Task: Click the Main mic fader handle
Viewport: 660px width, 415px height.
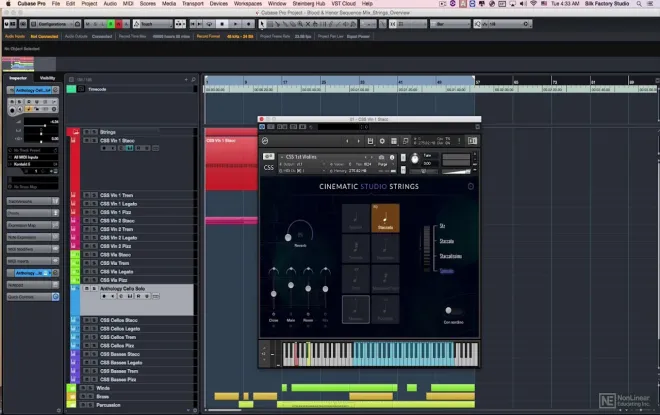Action: pos(291,285)
